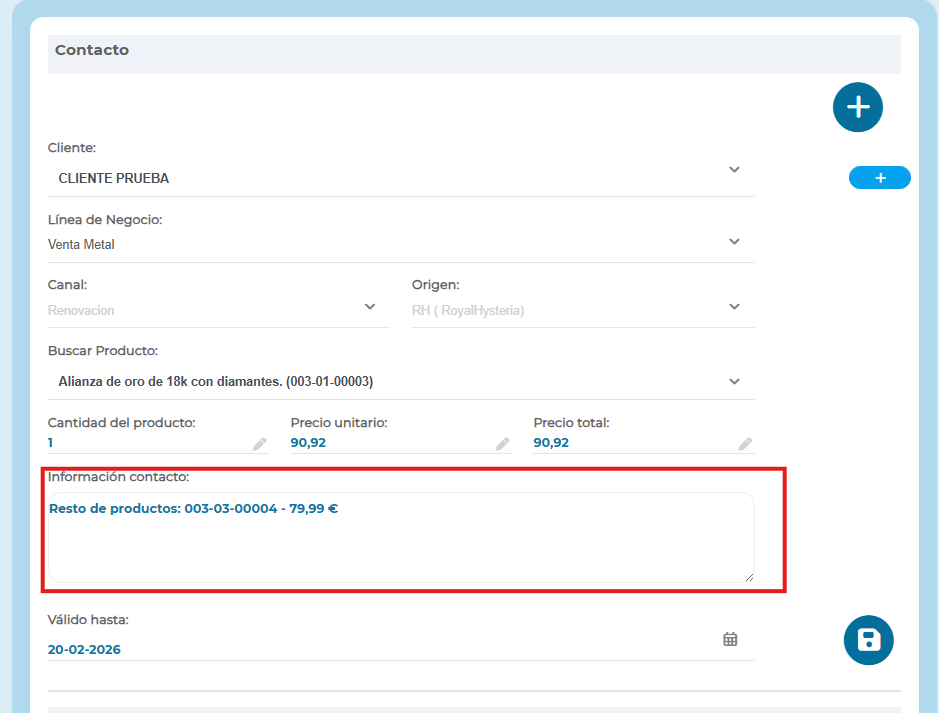
Task: Click pencil icon in Precio total field
Action: coord(745,444)
